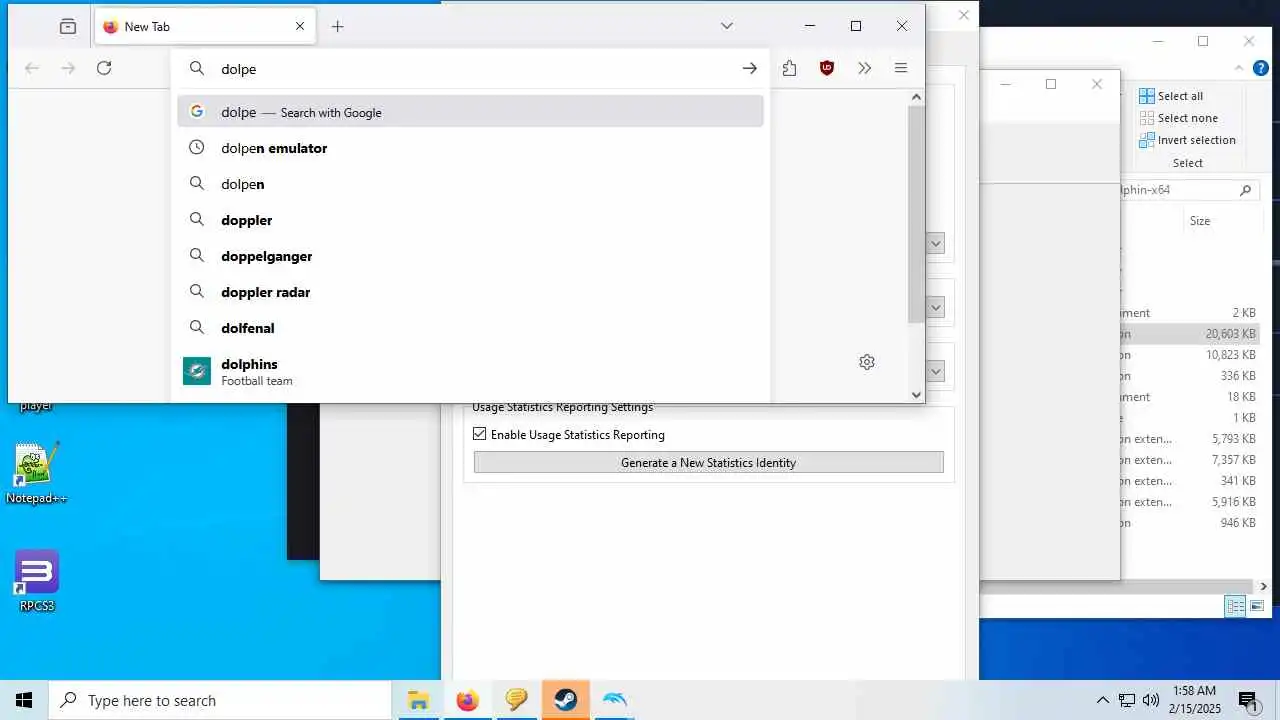The height and width of the screenshot is (720, 1280).
Task: Click the File Explorer search magnifier icon
Action: pos(1245,190)
